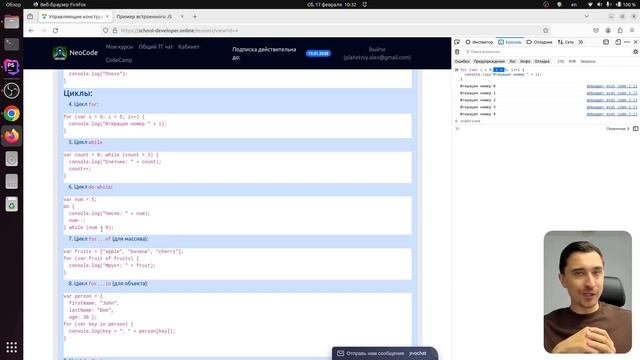
Task: Toggle the Предупреждения console filter
Action: click(x=489, y=61)
